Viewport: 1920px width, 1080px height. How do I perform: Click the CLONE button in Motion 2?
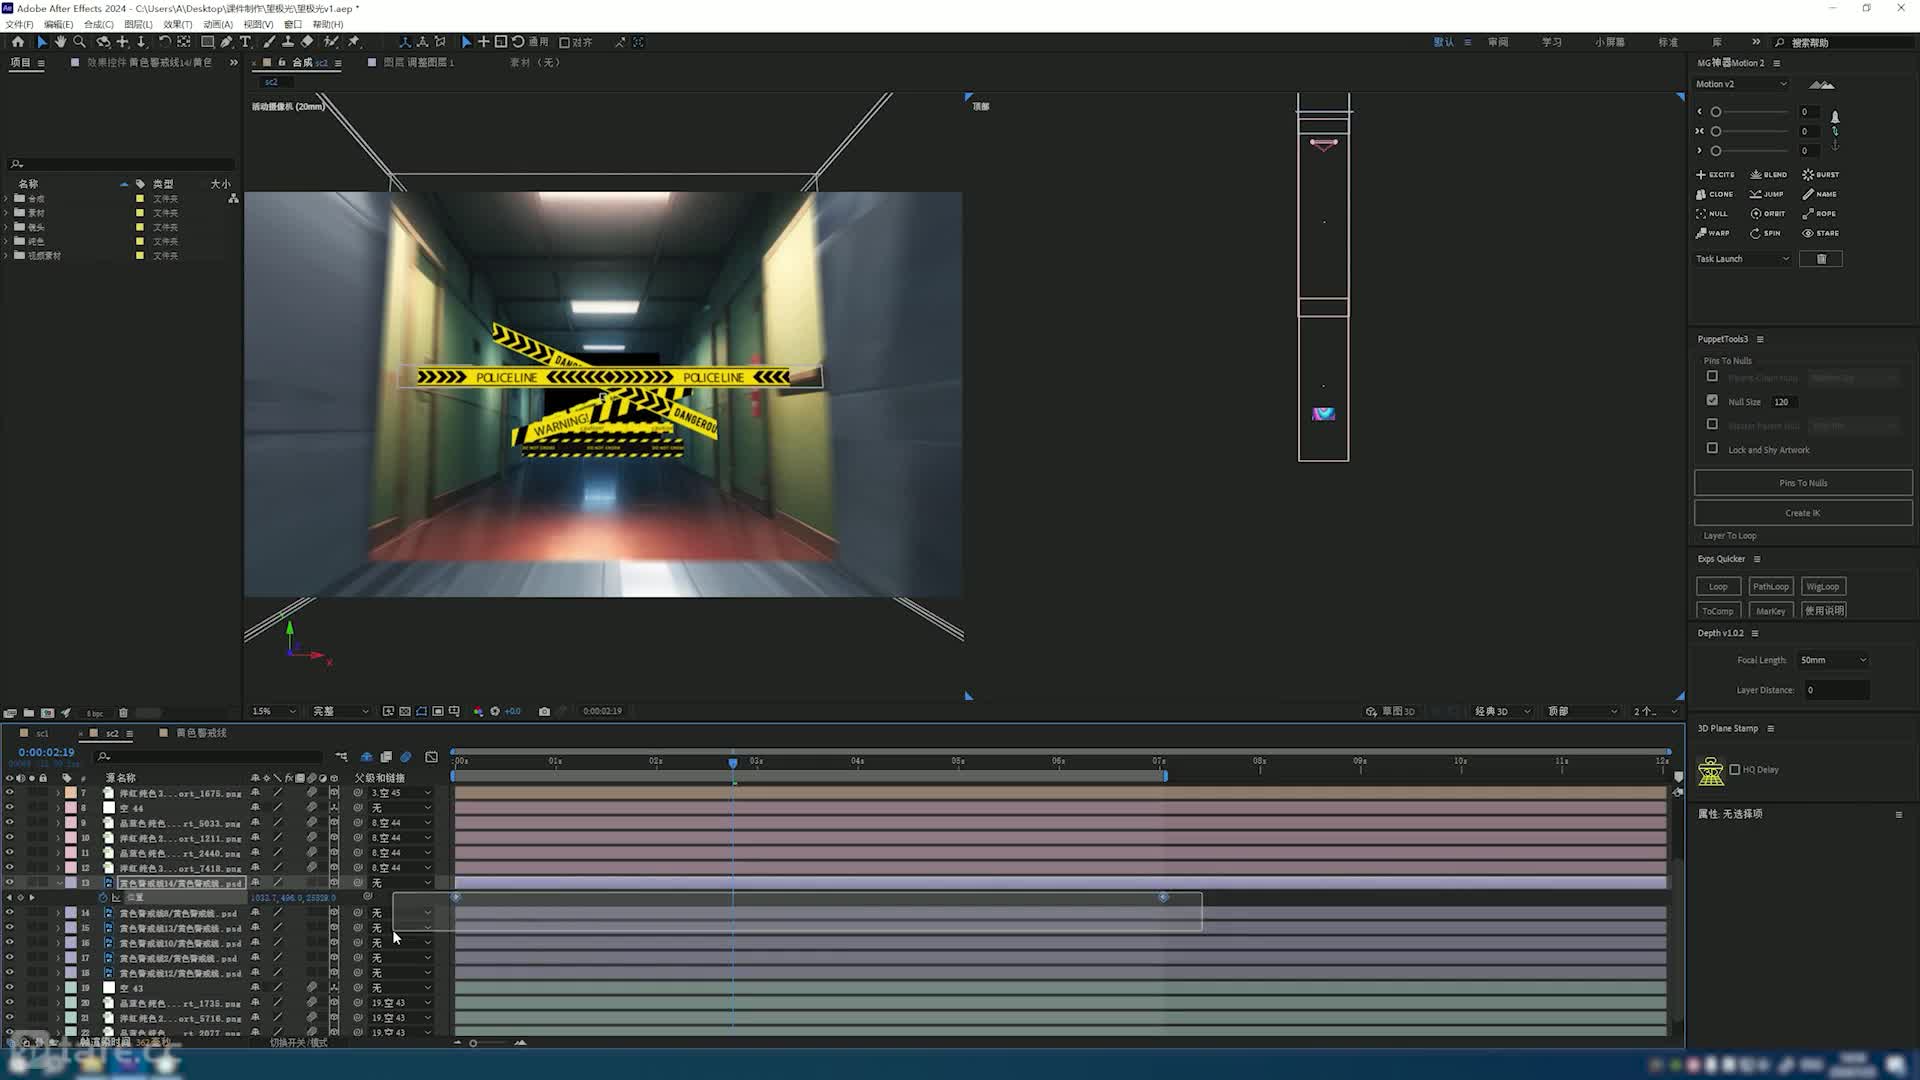[1715, 194]
